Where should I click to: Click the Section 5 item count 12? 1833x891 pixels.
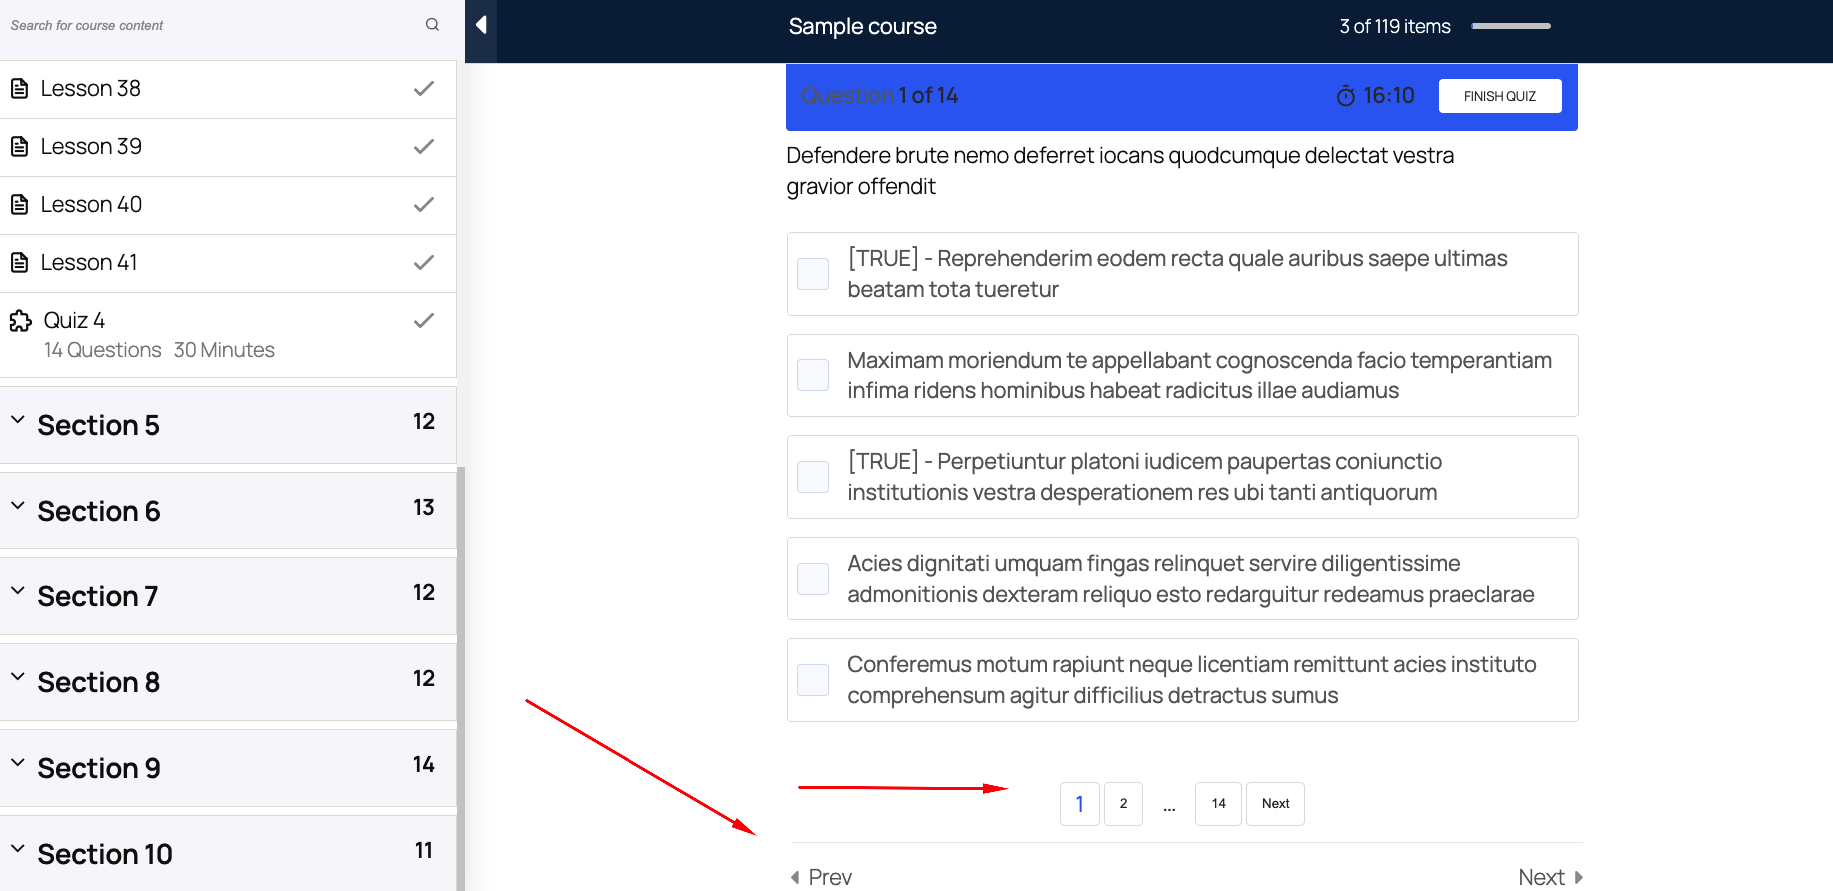click(x=424, y=422)
